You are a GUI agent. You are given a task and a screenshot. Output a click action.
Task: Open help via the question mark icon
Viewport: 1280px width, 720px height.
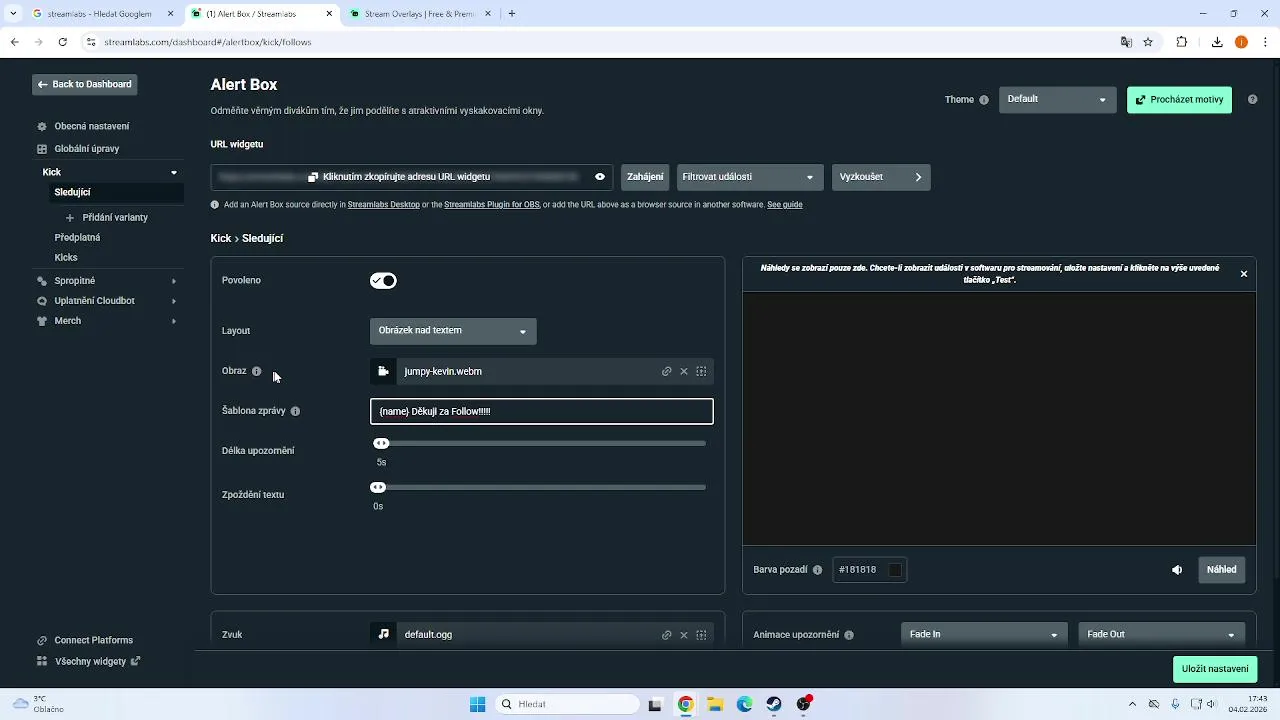[1252, 100]
